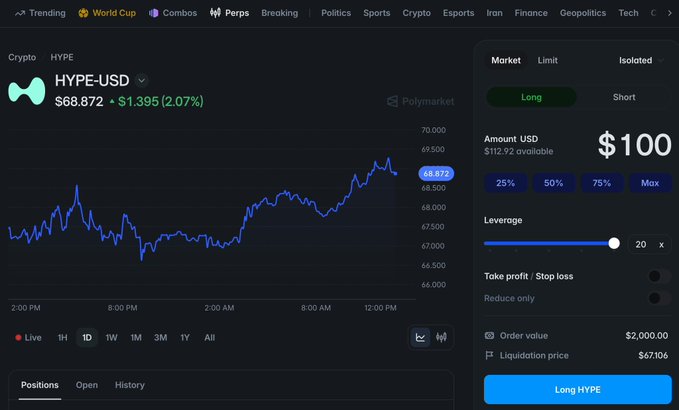The height and width of the screenshot is (410, 679).
Task: Open the Iran category
Action: click(x=495, y=13)
